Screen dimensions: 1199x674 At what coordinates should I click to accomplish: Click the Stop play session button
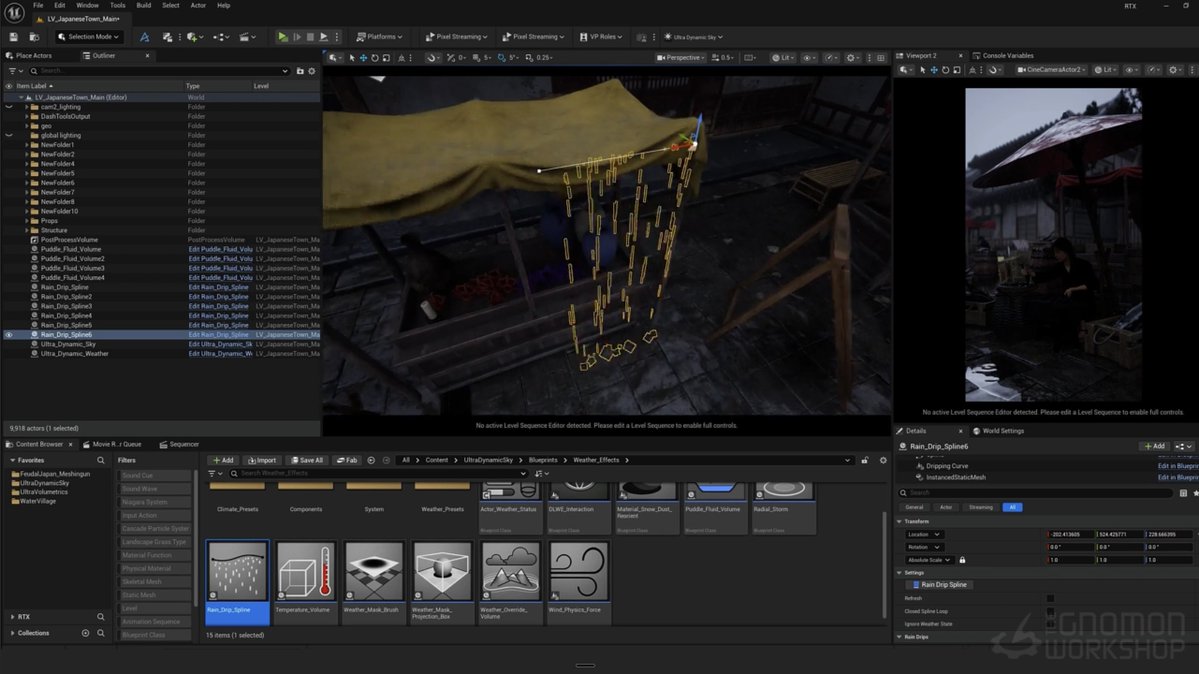pyautogui.click(x=310, y=37)
